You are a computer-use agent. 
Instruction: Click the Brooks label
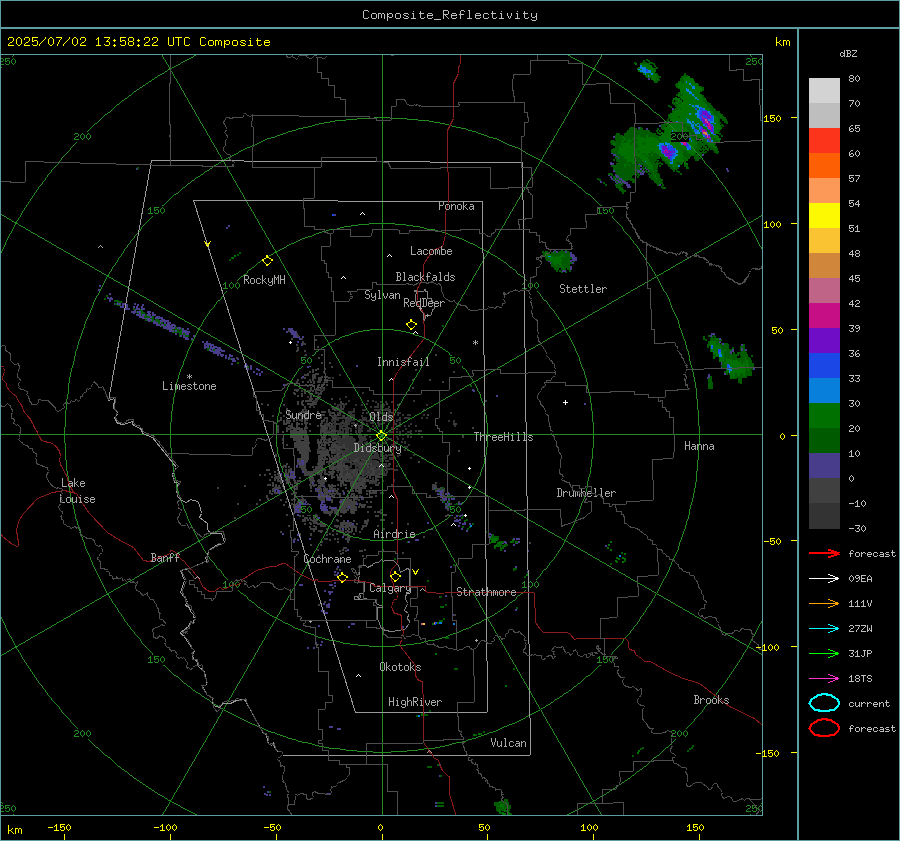click(x=711, y=700)
